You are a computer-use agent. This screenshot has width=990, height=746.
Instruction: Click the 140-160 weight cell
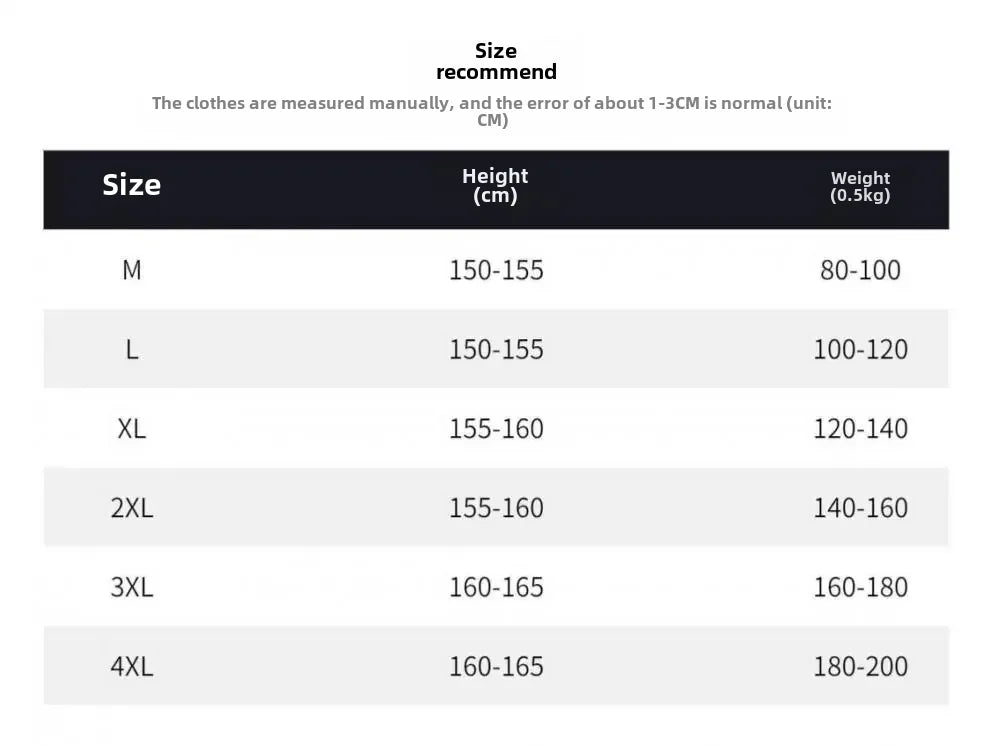(860, 507)
